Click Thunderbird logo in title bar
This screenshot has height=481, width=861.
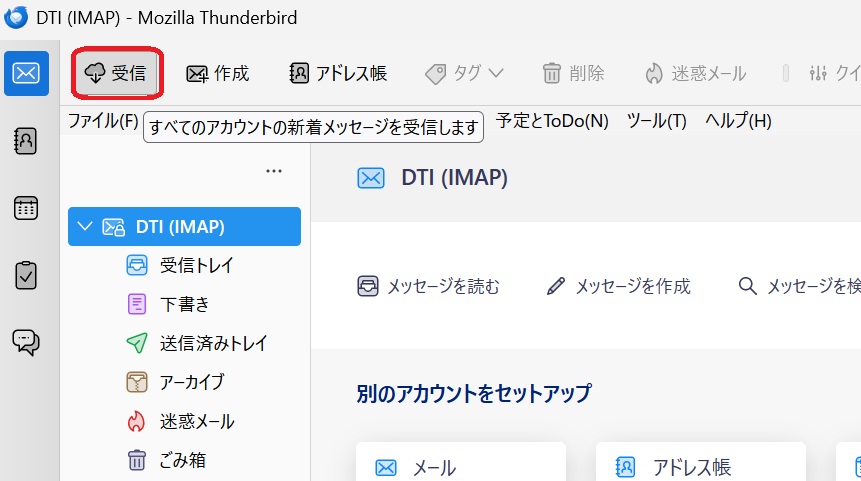pos(16,18)
